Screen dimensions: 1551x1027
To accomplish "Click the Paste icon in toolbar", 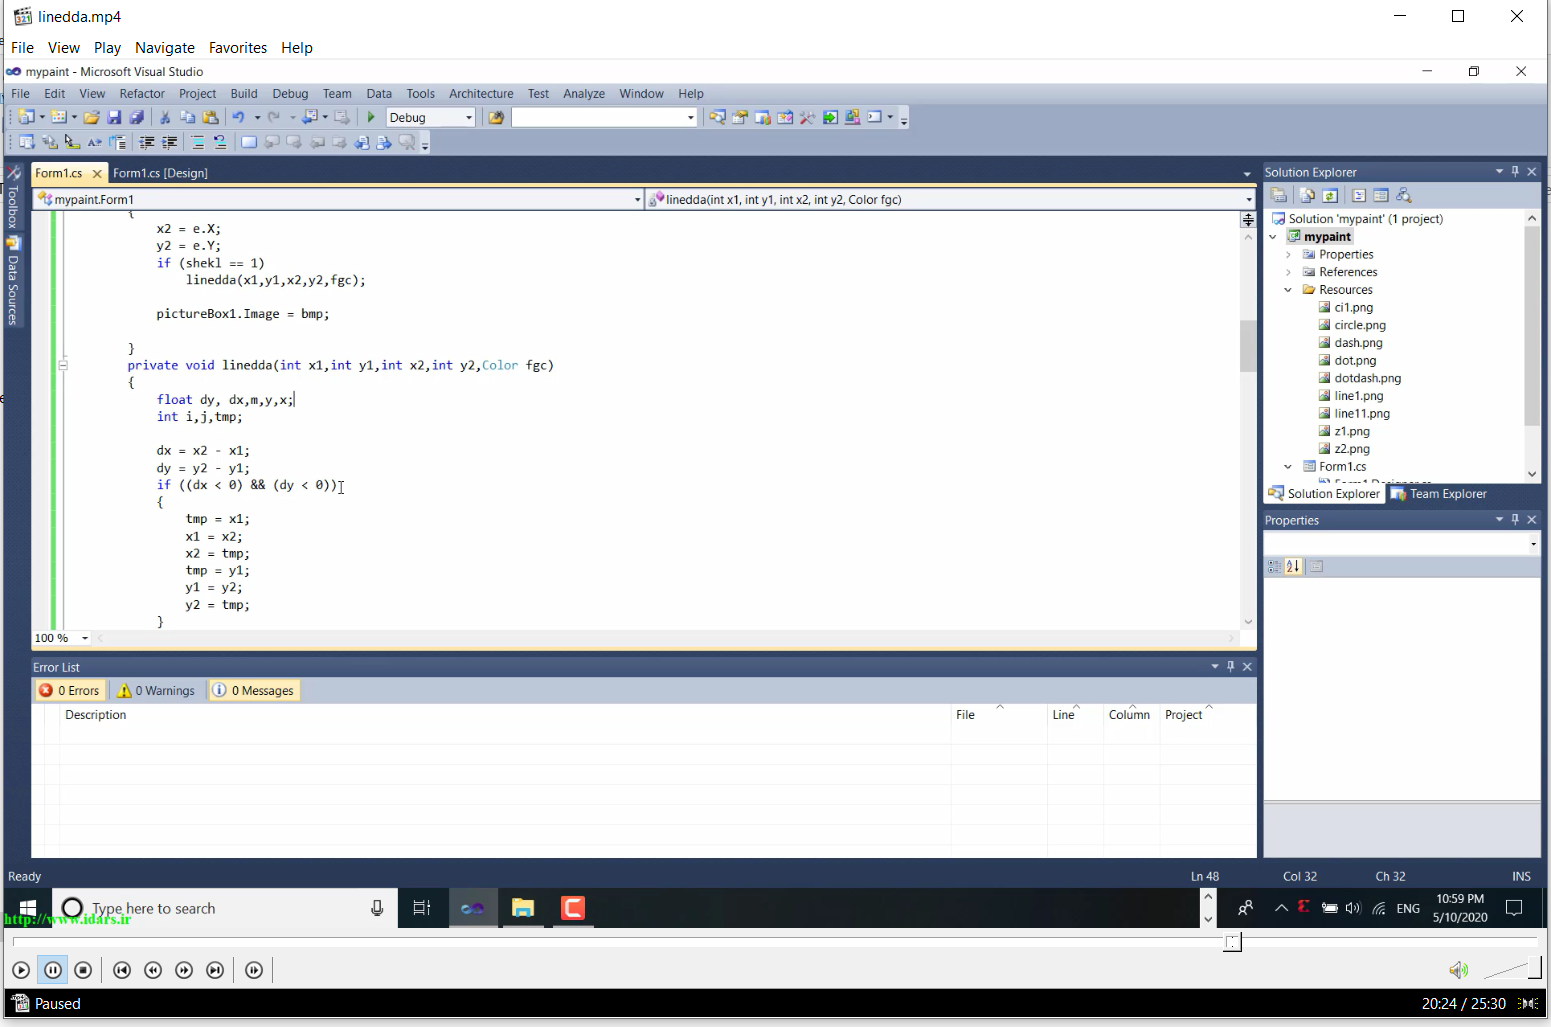I will pyautogui.click(x=209, y=117).
